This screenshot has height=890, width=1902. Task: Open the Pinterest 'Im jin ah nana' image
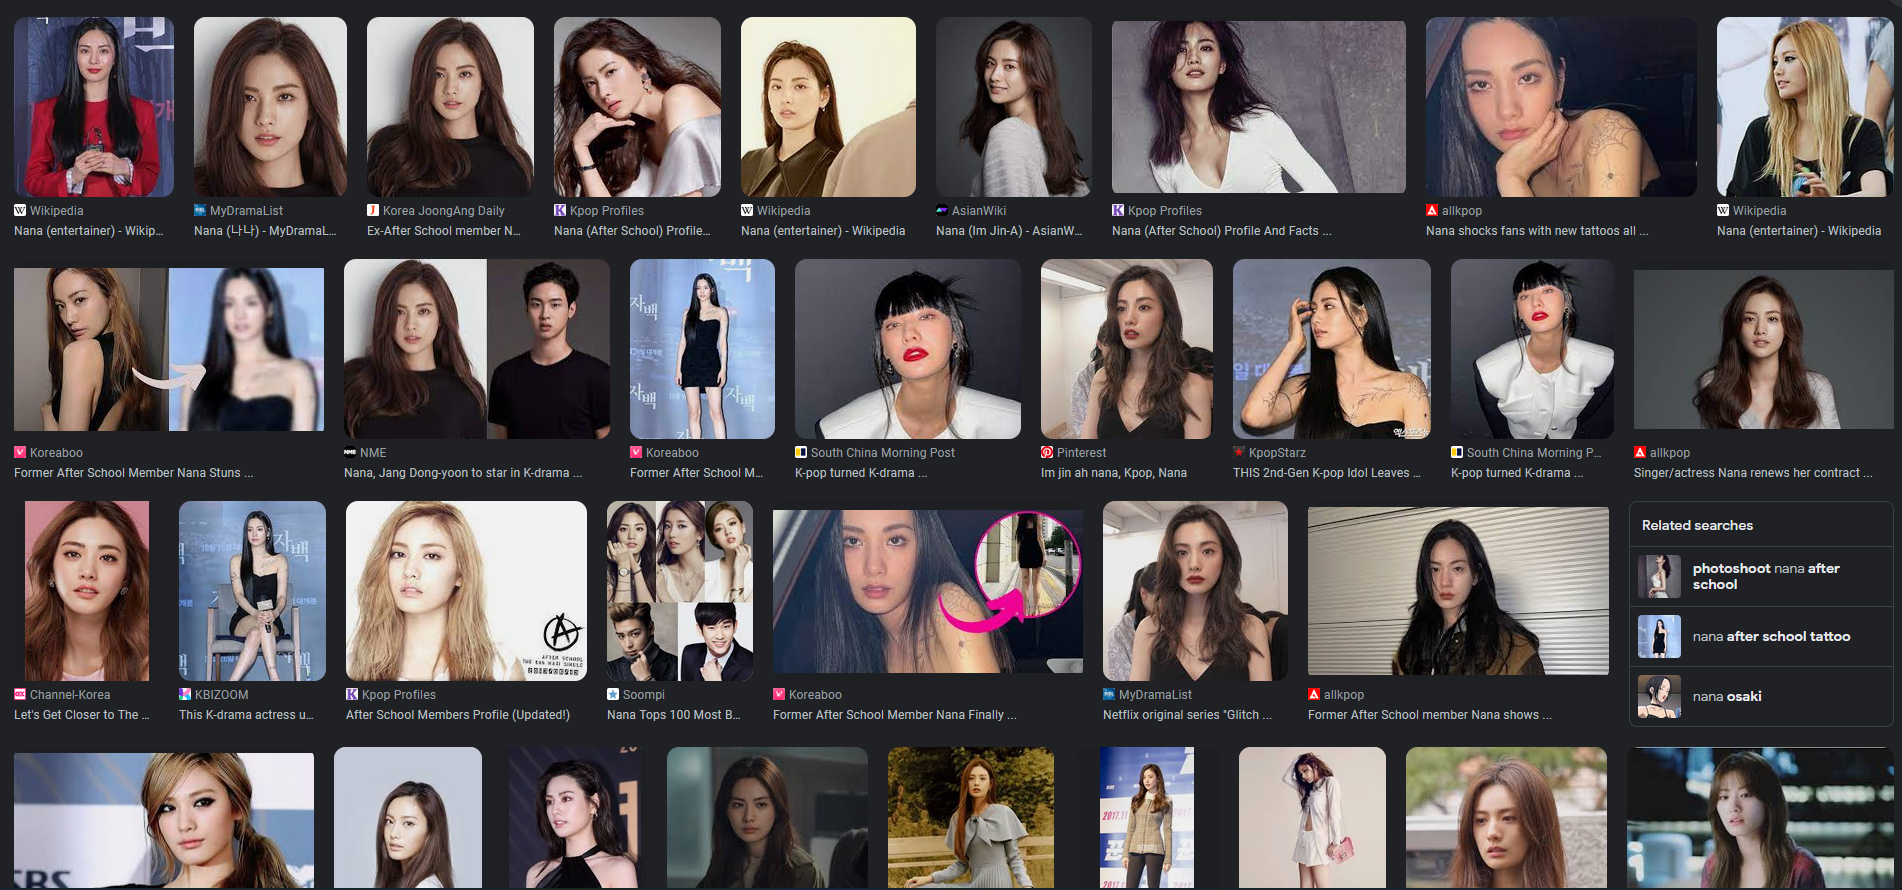1126,349
